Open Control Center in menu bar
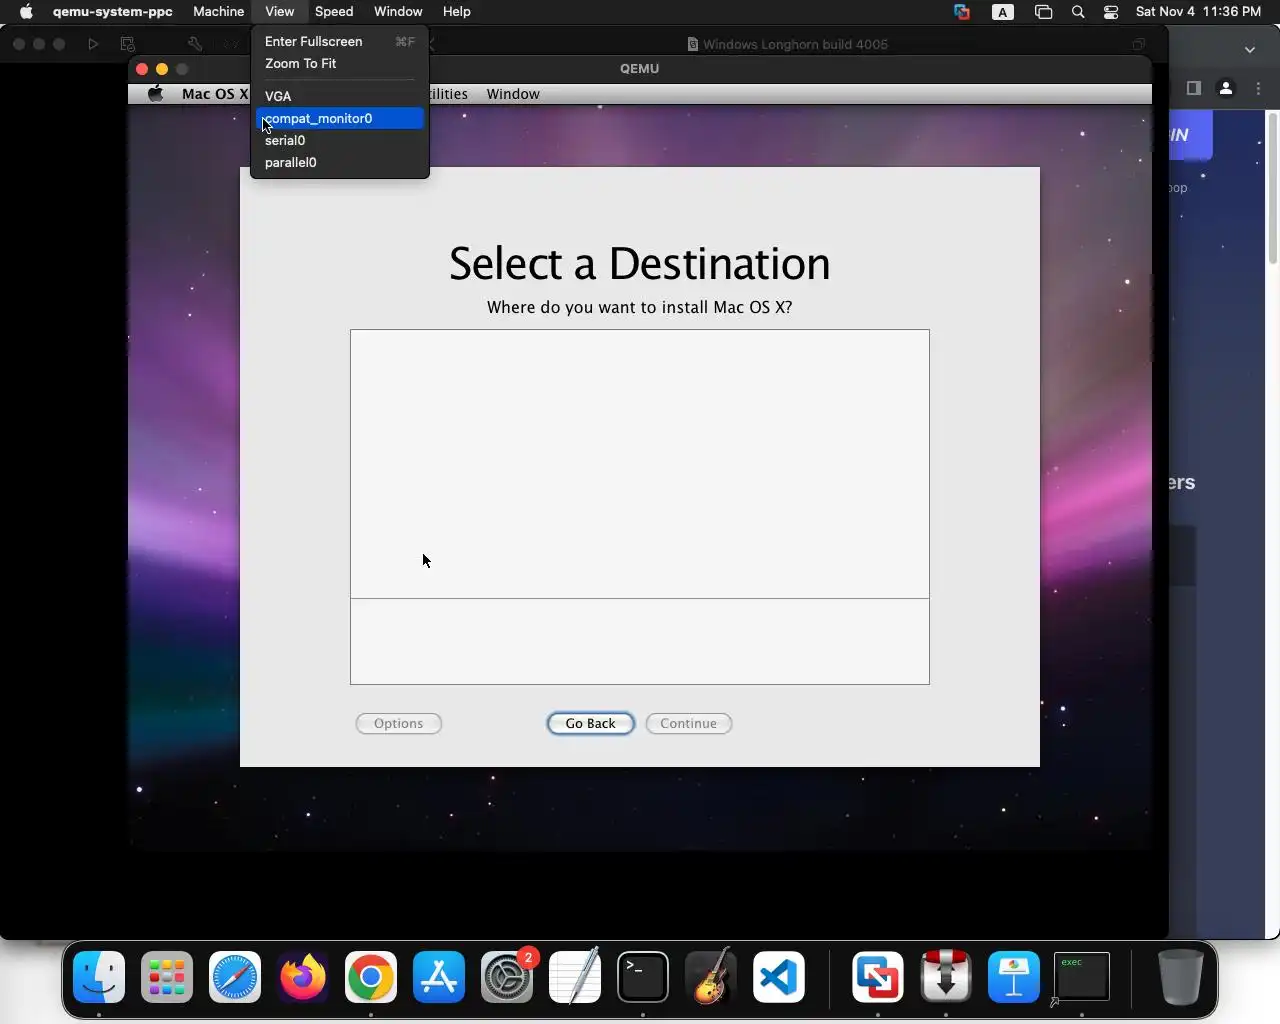 click(x=1111, y=11)
